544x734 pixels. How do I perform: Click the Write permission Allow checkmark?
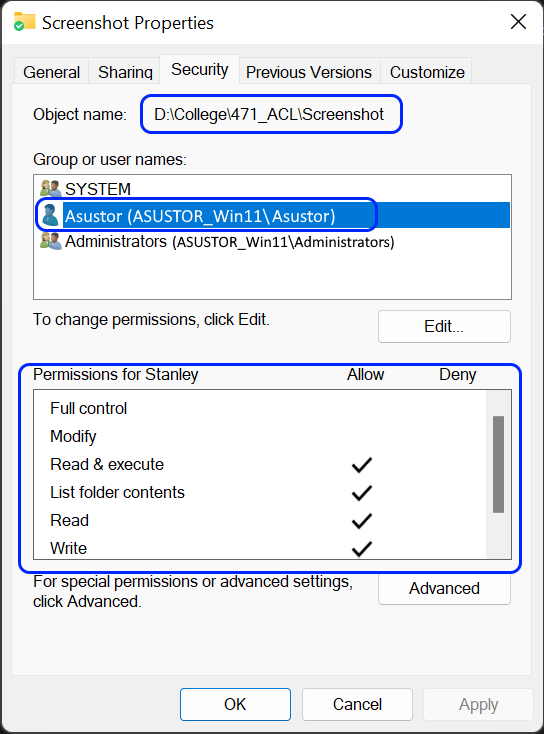coord(362,549)
